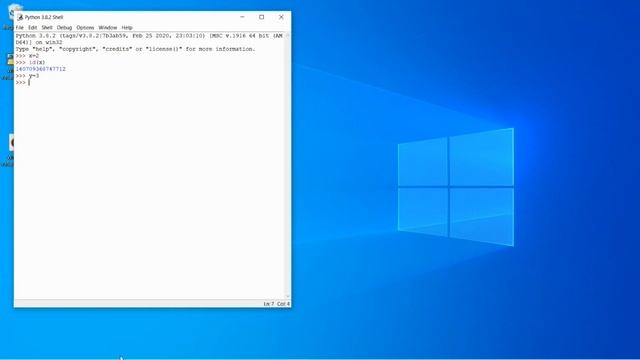Open the Debug menu
The image size is (640, 360).
pyautogui.click(x=64, y=27)
